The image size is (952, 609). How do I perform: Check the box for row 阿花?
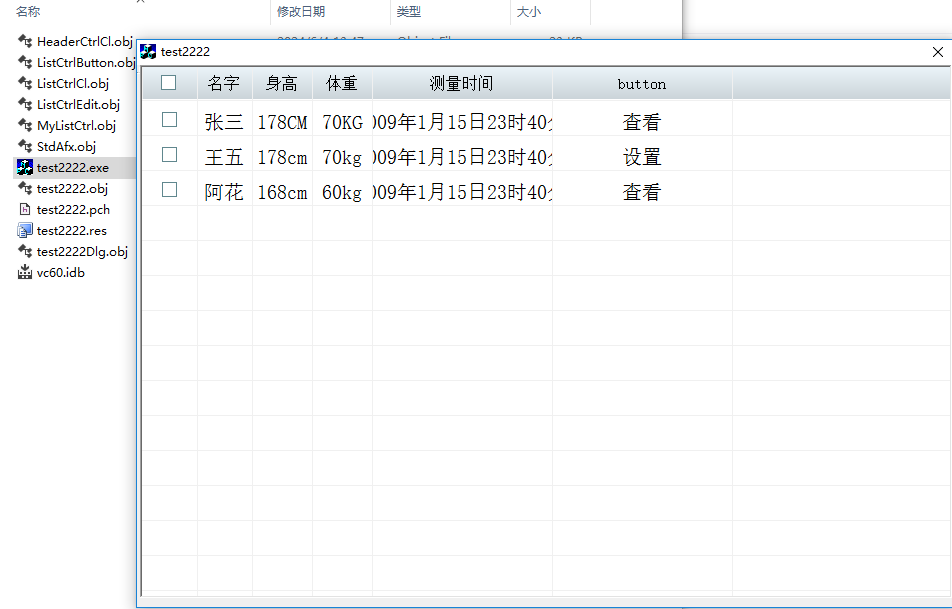[169, 190]
